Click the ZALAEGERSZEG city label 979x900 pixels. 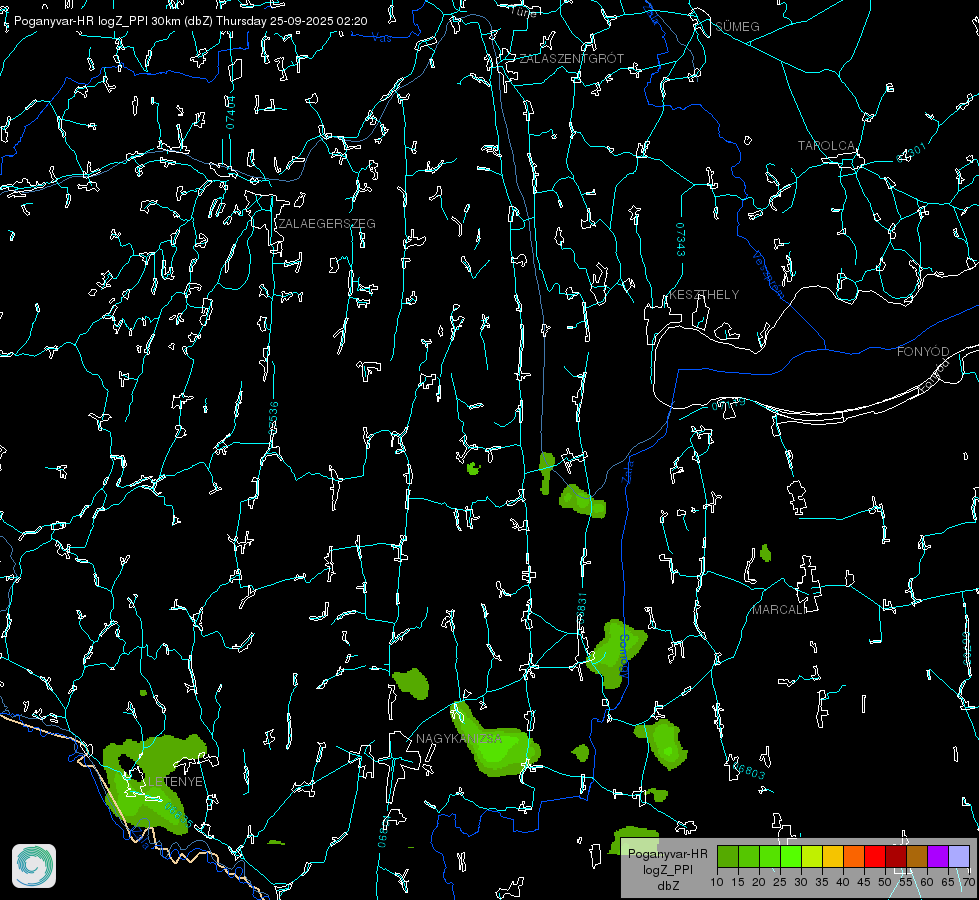327,224
